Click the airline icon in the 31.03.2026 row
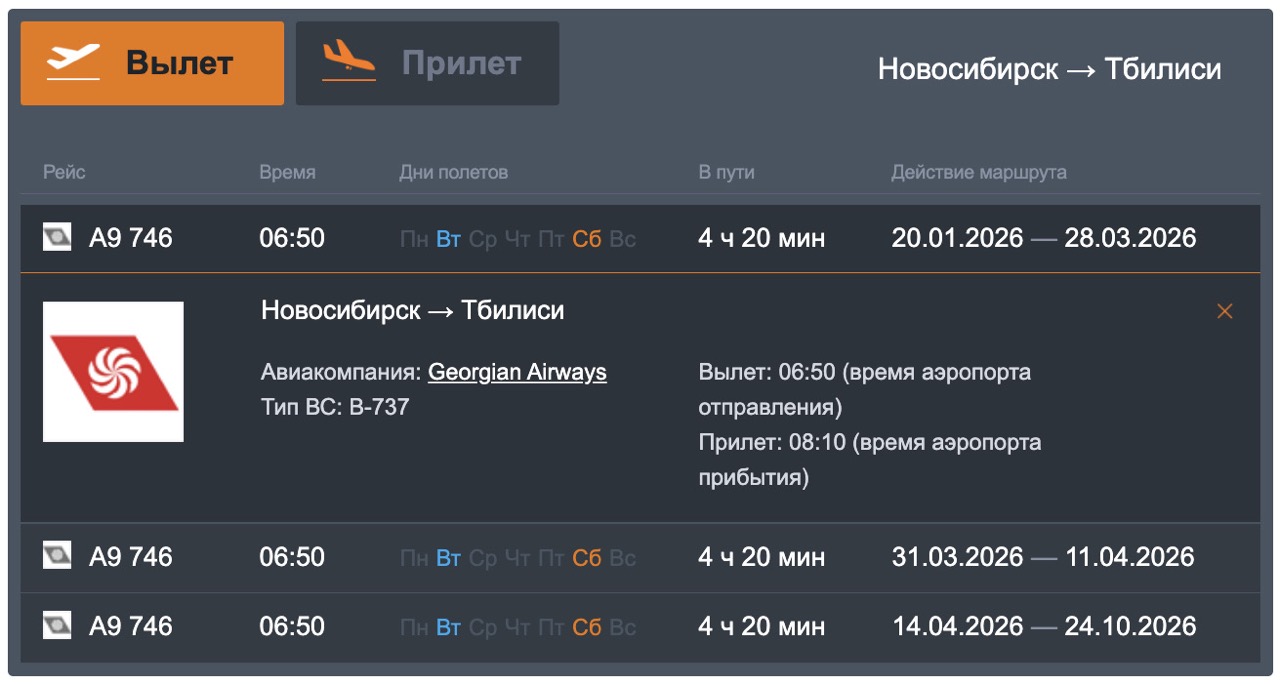This screenshot has width=1280, height=684. click(57, 558)
